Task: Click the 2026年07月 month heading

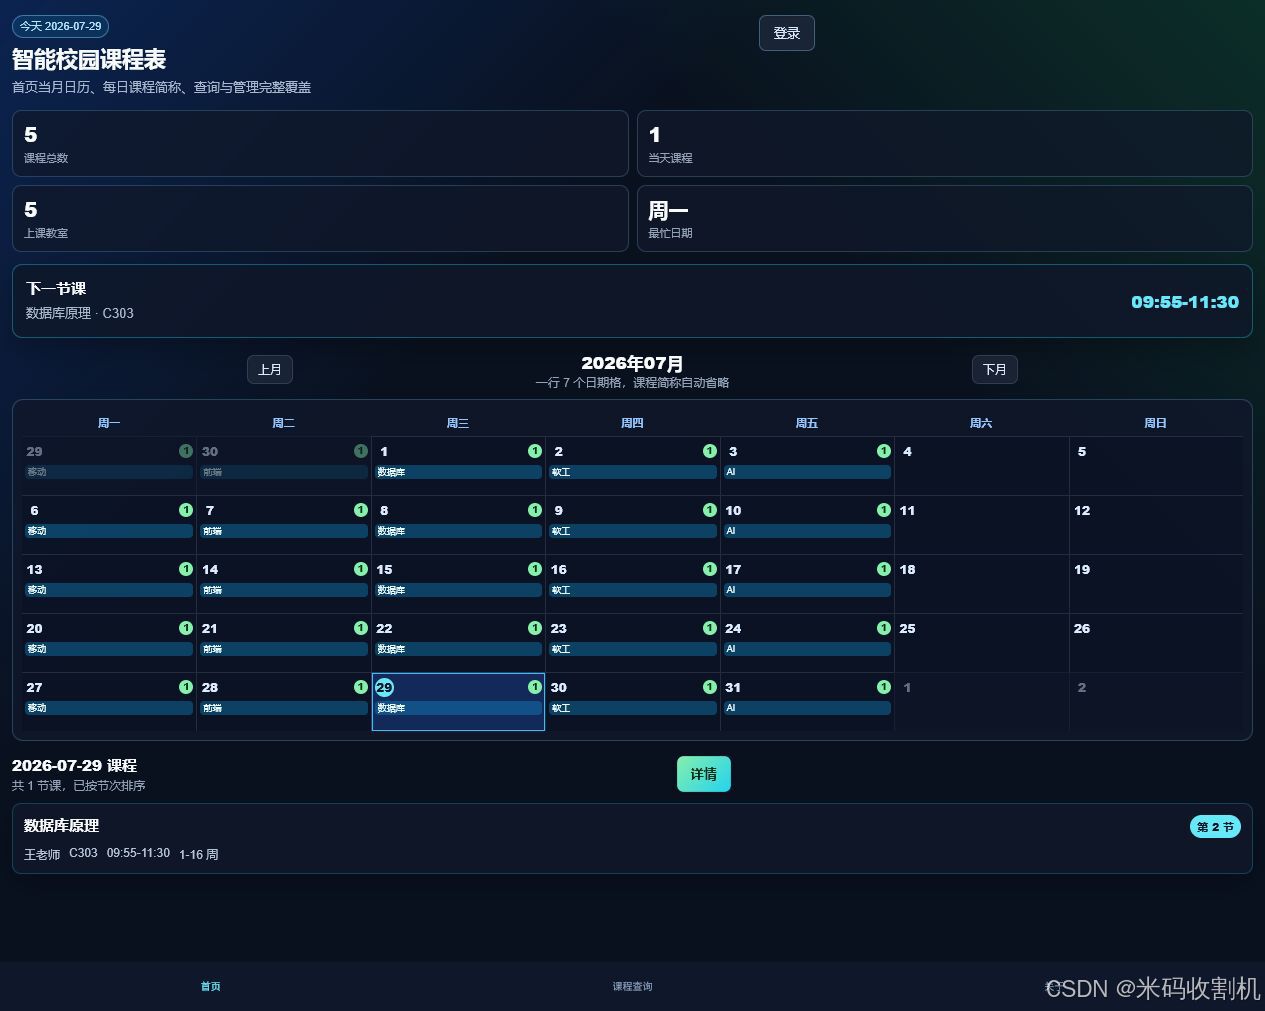Action: click(x=632, y=363)
